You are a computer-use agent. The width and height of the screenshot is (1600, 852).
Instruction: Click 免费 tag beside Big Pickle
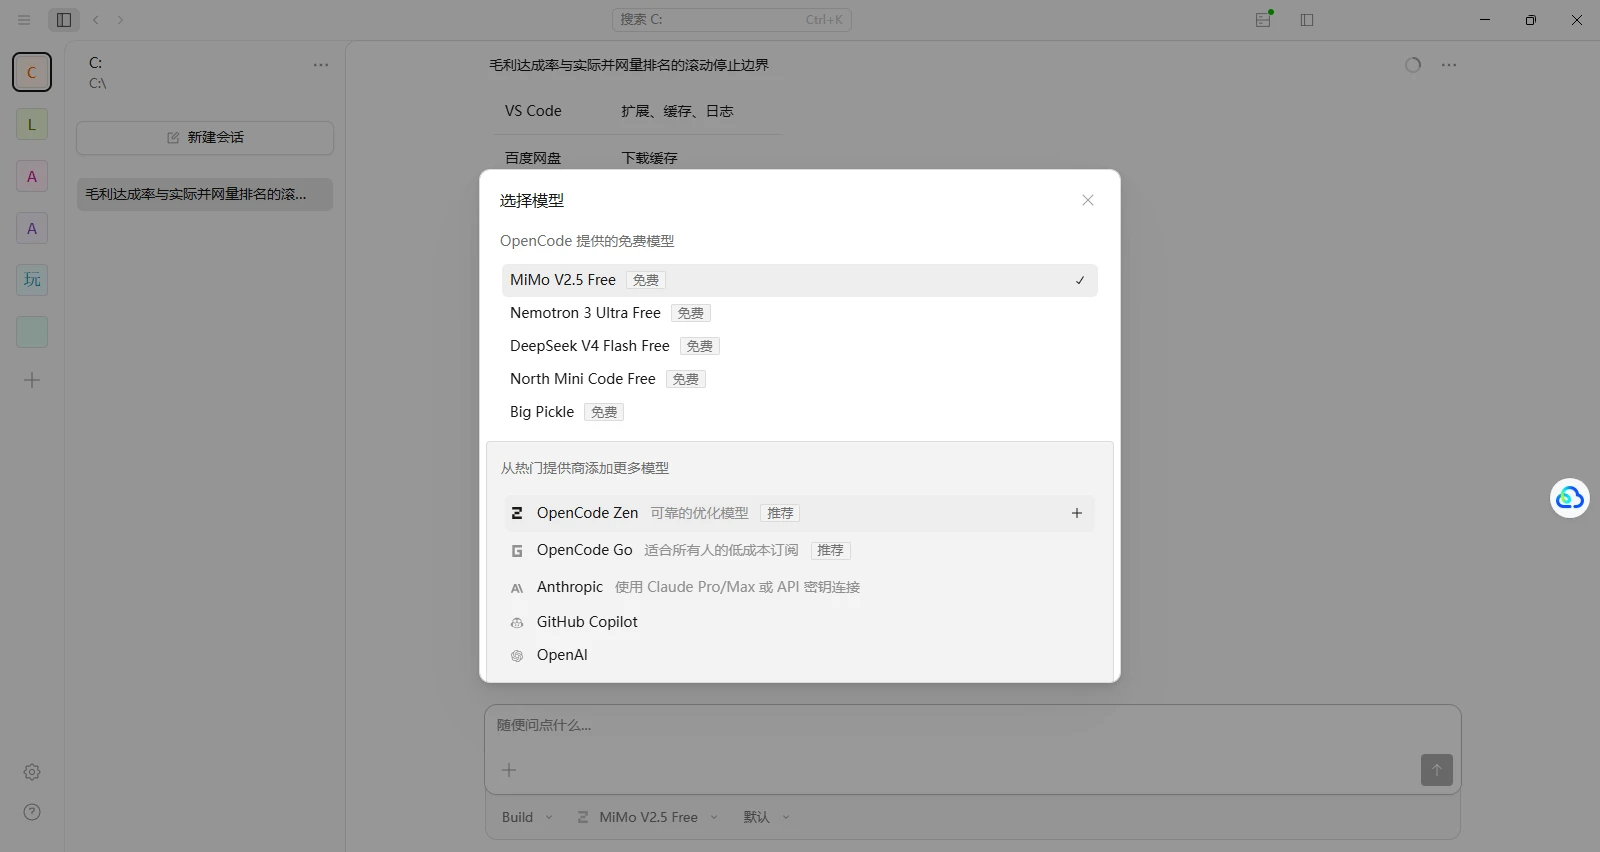pyautogui.click(x=604, y=412)
